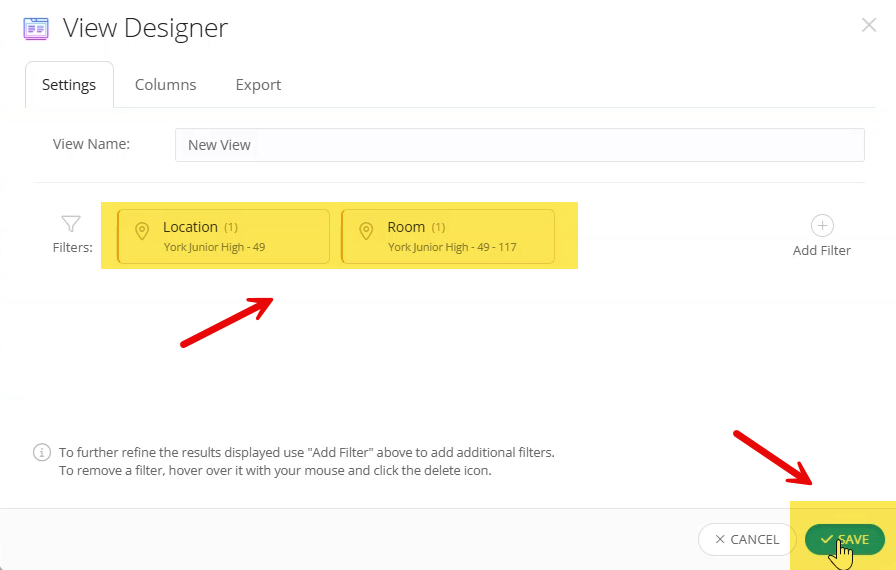Click the Room filter pin icon
Viewport: 896px width, 570px height.
[x=366, y=231]
